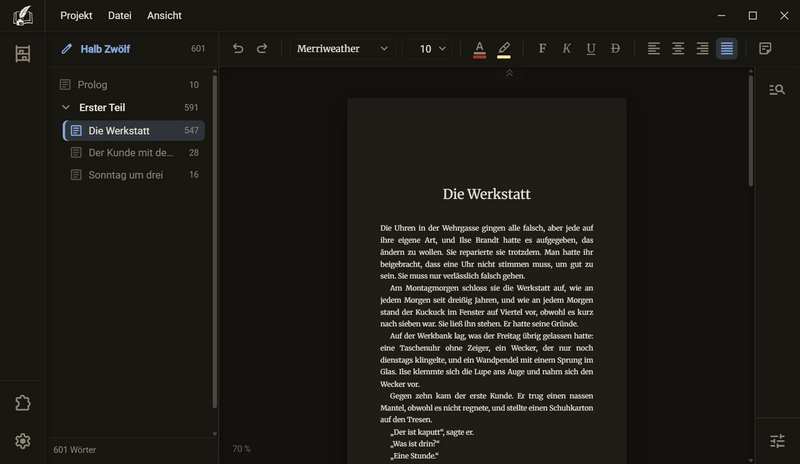Click the Die Werkstatt chapter heading

[x=487, y=194]
